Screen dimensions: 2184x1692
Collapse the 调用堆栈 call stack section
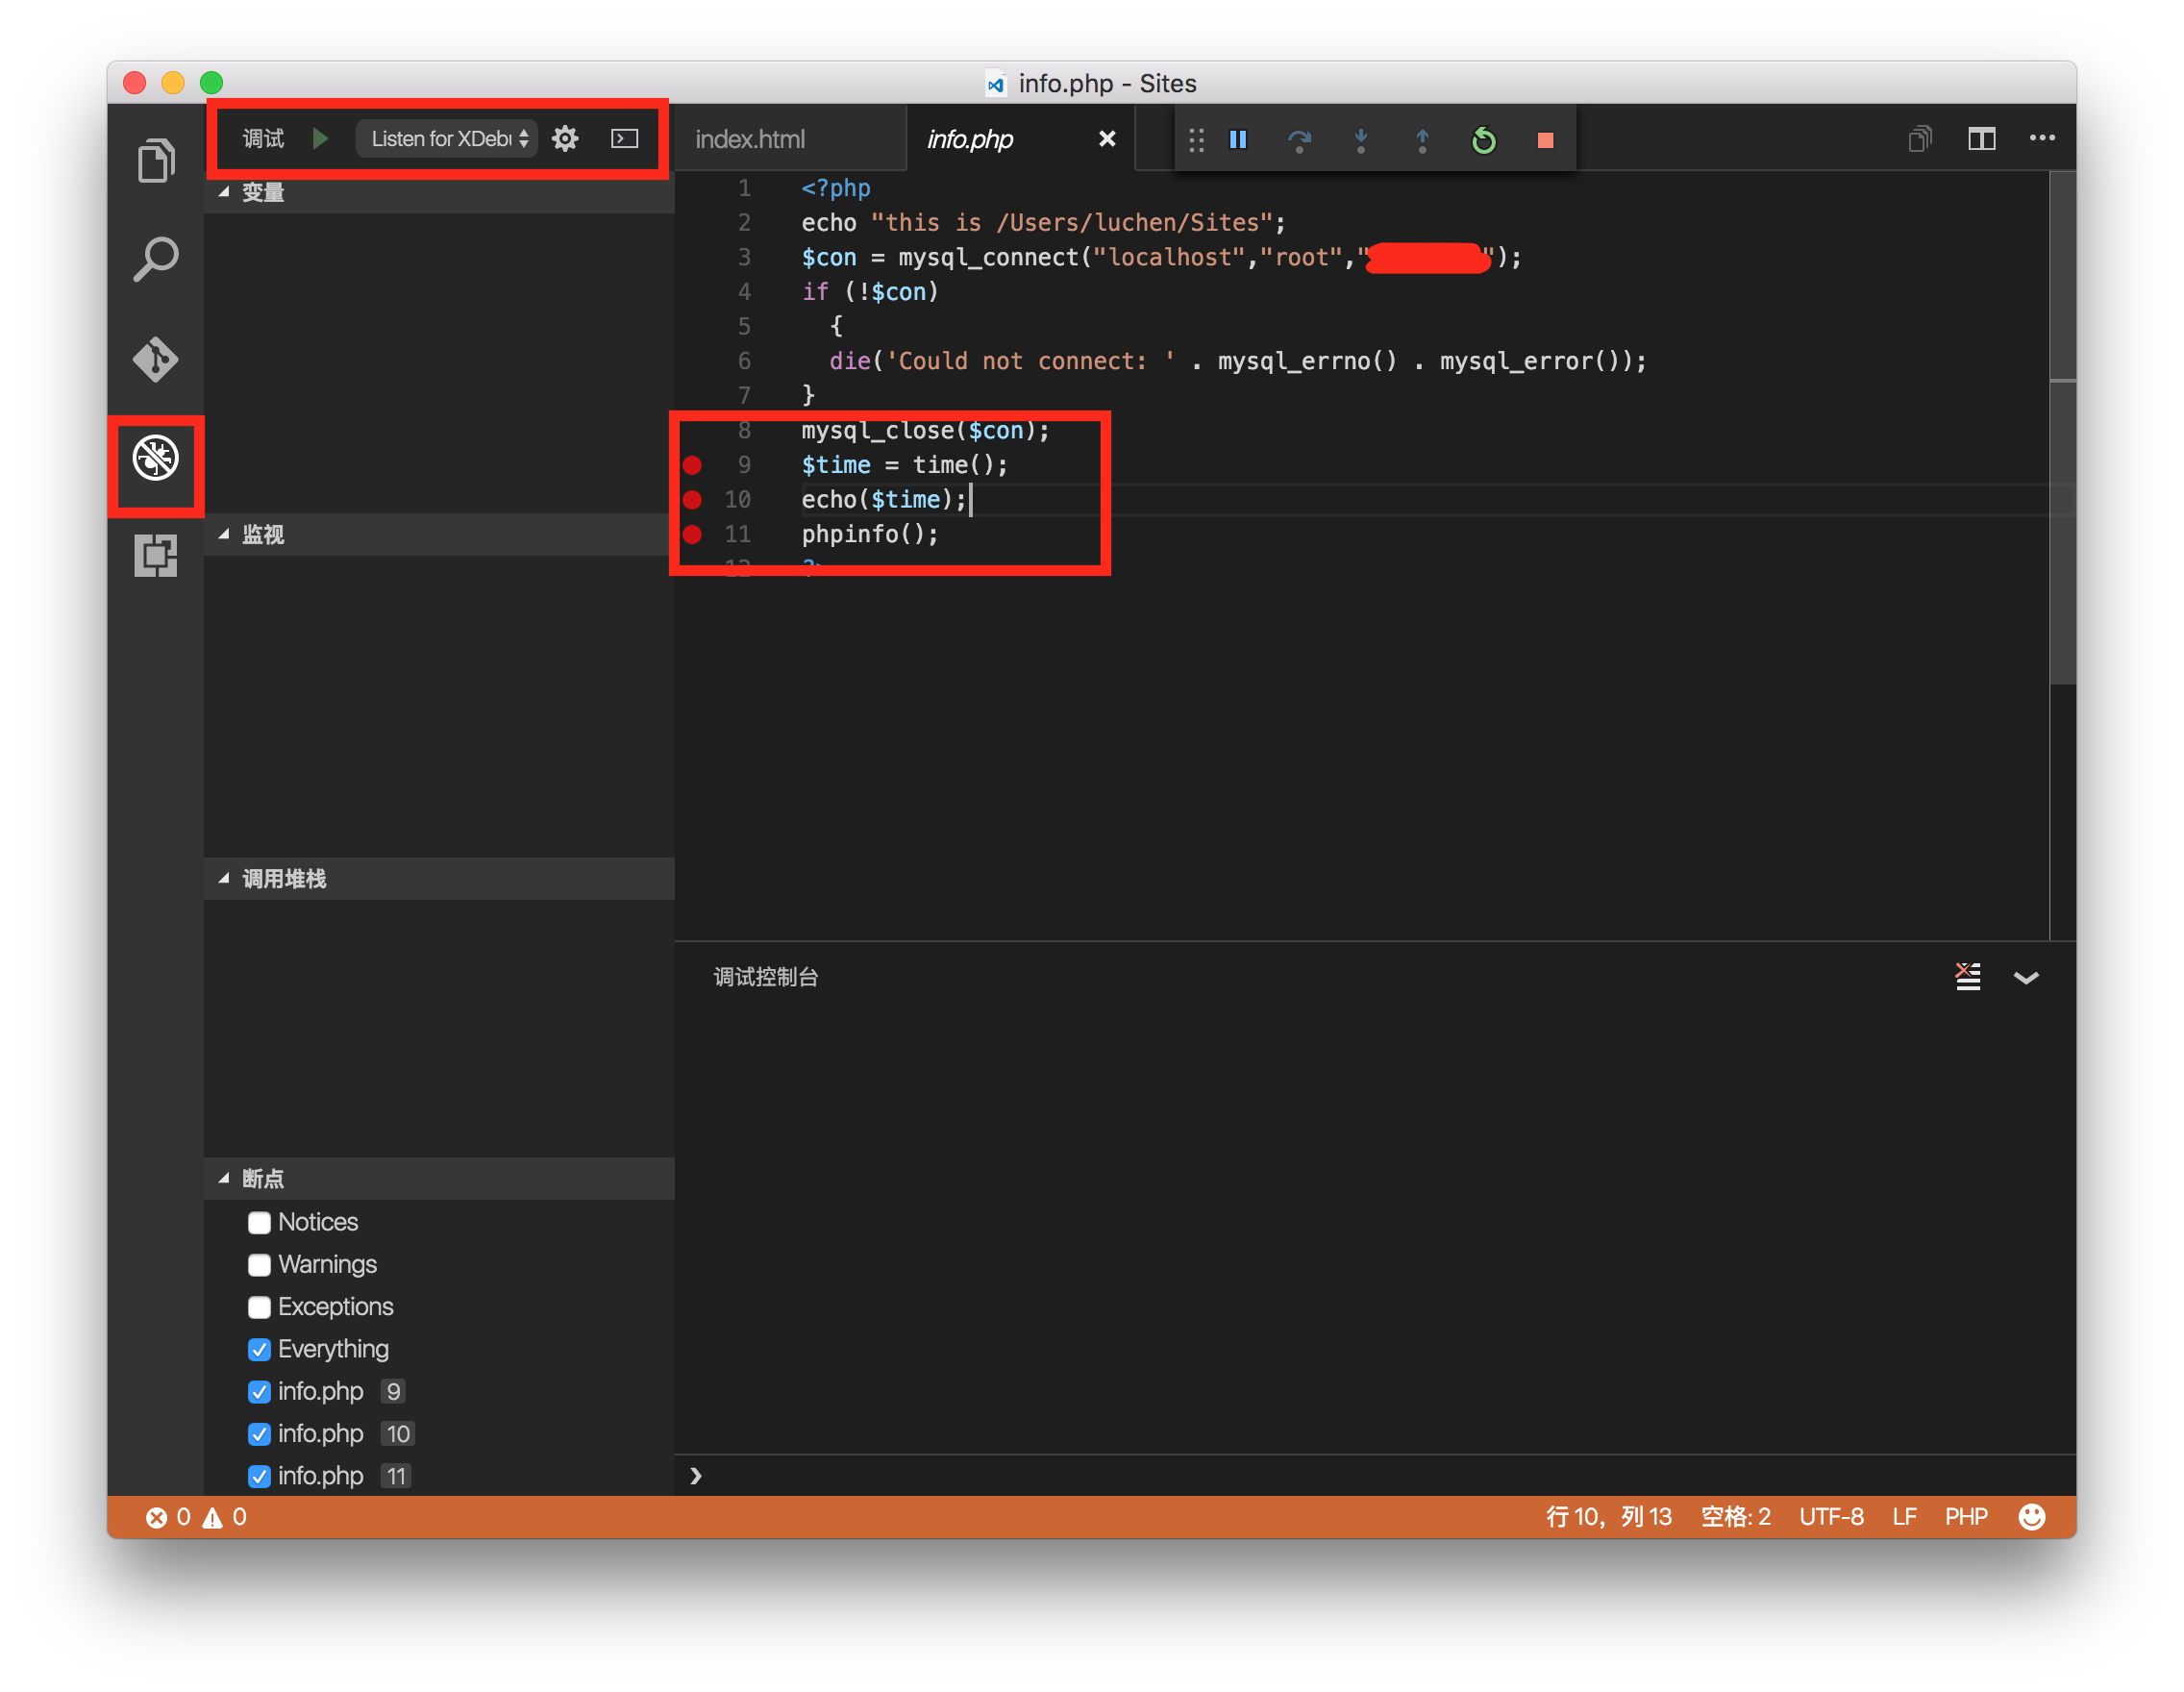(439, 879)
